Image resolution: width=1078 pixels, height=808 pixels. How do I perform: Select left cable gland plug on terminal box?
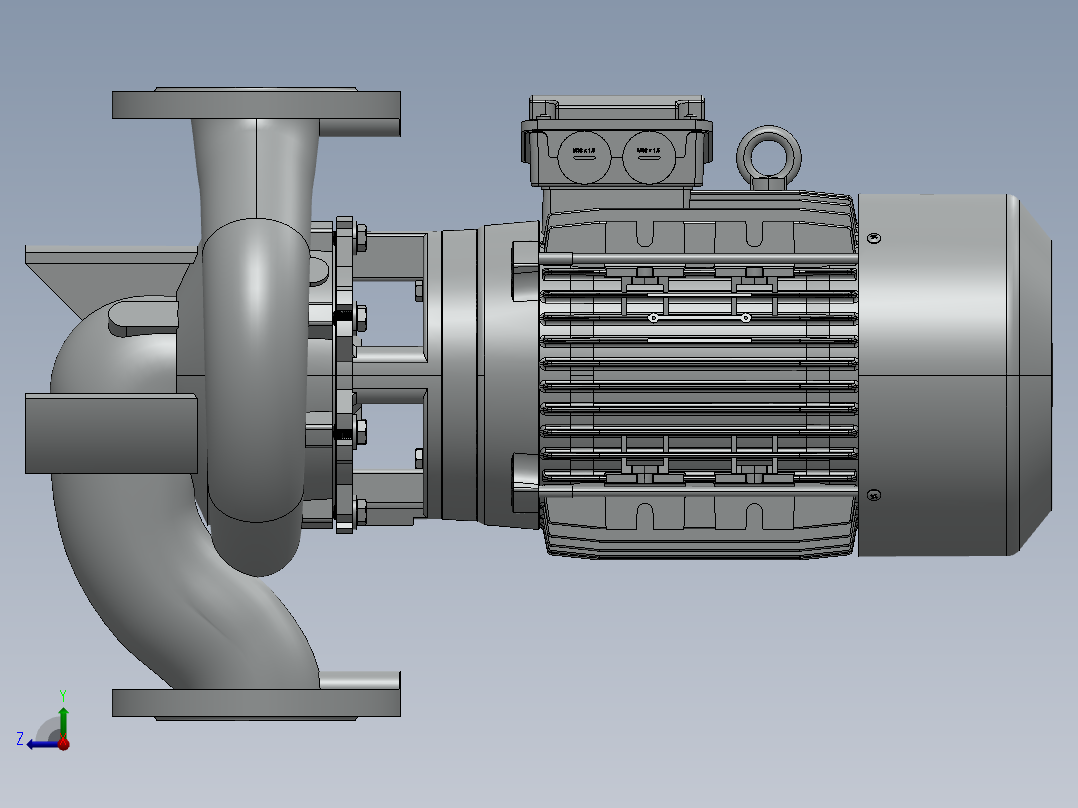pyautogui.click(x=584, y=156)
